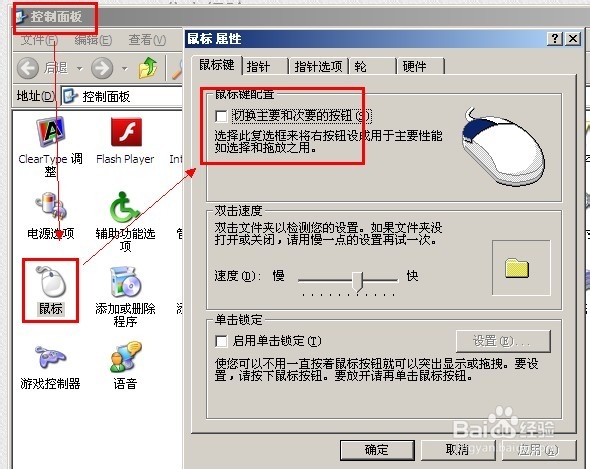Open the 电源选项 power options icon
The height and width of the screenshot is (469, 590).
pyautogui.click(x=50, y=216)
